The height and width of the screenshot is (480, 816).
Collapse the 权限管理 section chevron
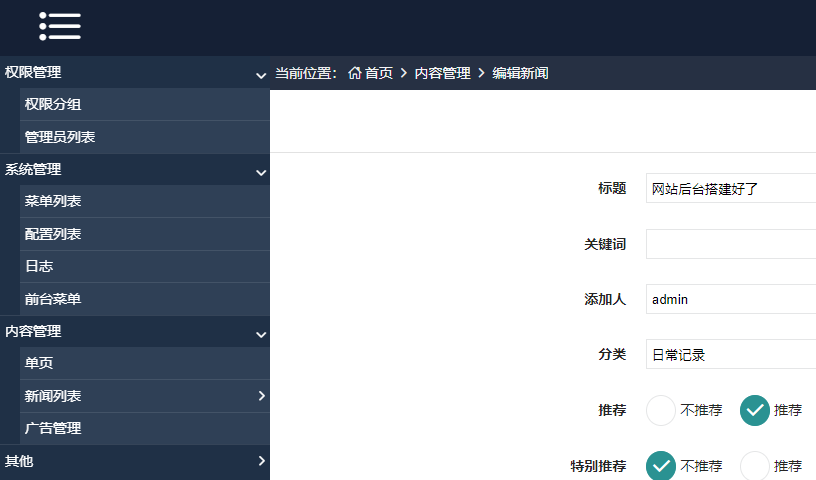260,75
